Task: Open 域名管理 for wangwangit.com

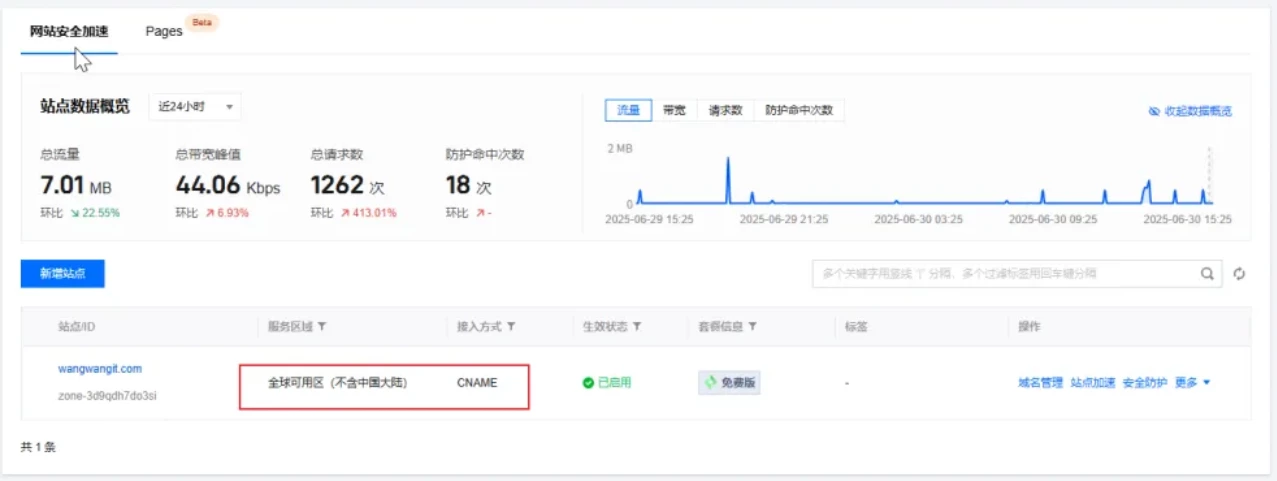Action: 1040,383
